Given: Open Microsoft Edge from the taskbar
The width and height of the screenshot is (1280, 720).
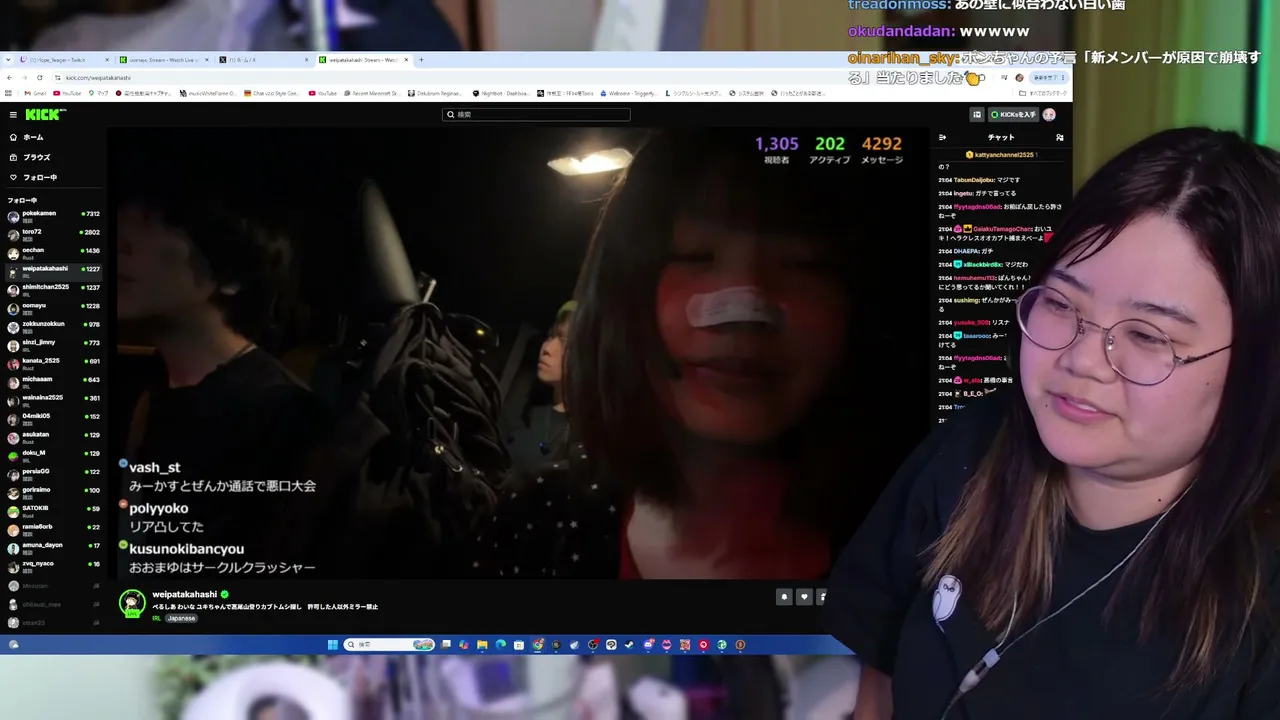Looking at the screenshot, I should pyautogui.click(x=500, y=645).
